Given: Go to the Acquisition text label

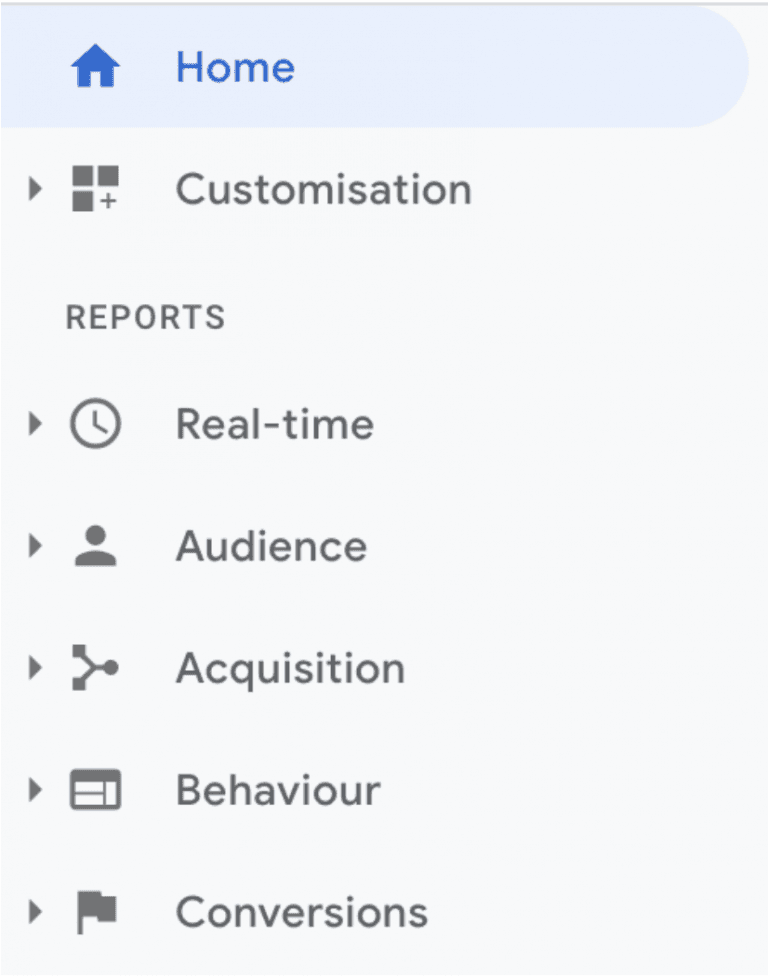Looking at the screenshot, I should (291, 670).
